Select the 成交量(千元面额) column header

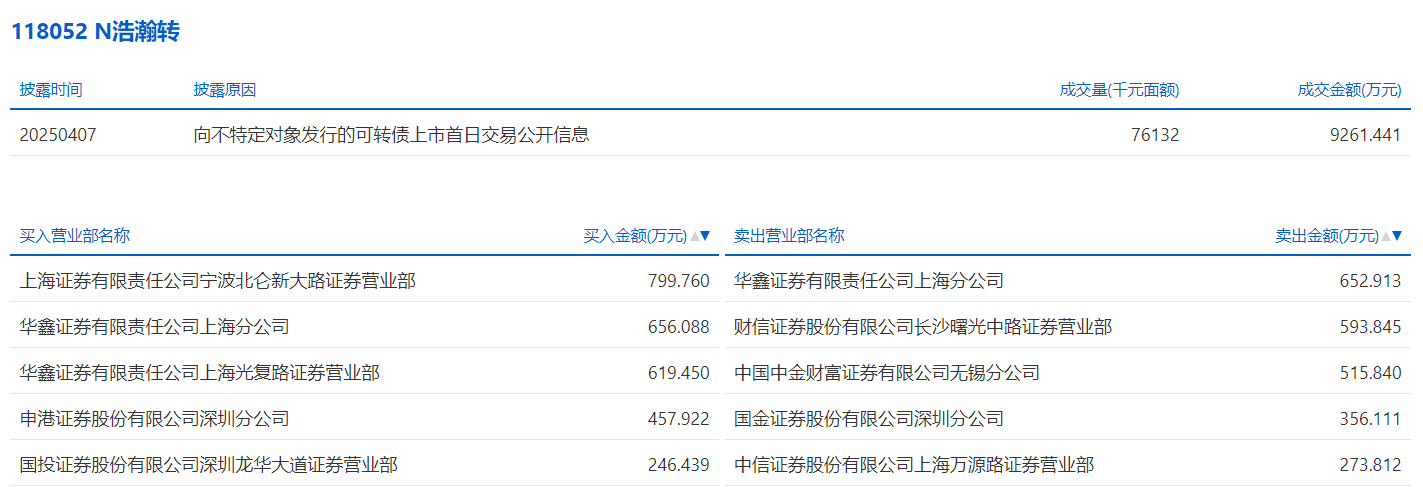click(x=1119, y=90)
